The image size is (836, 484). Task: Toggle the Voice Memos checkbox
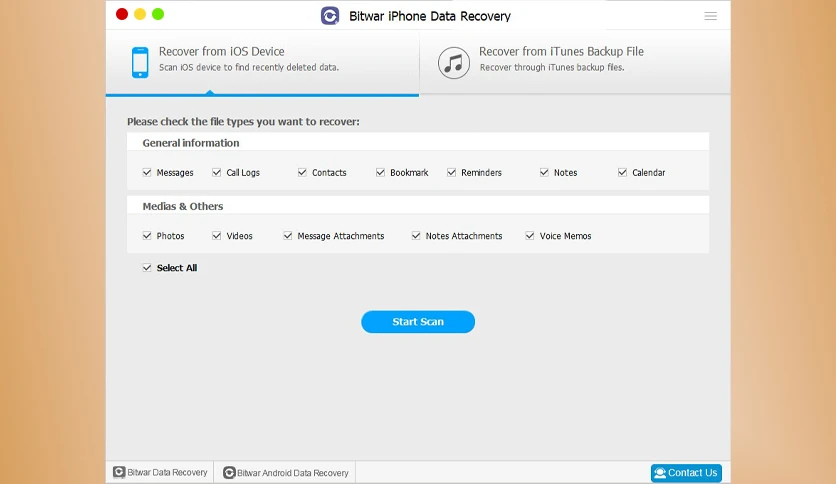click(x=529, y=236)
